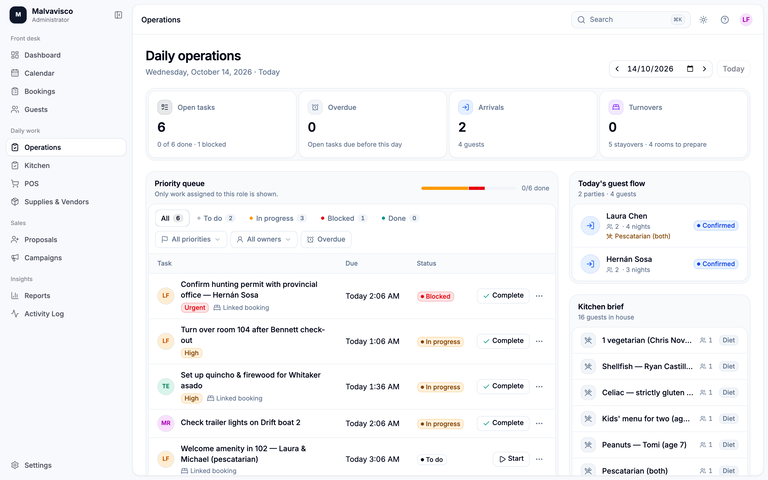Open Activity Log in the sidebar
Viewport: 768px width, 480px height.
point(66,313)
